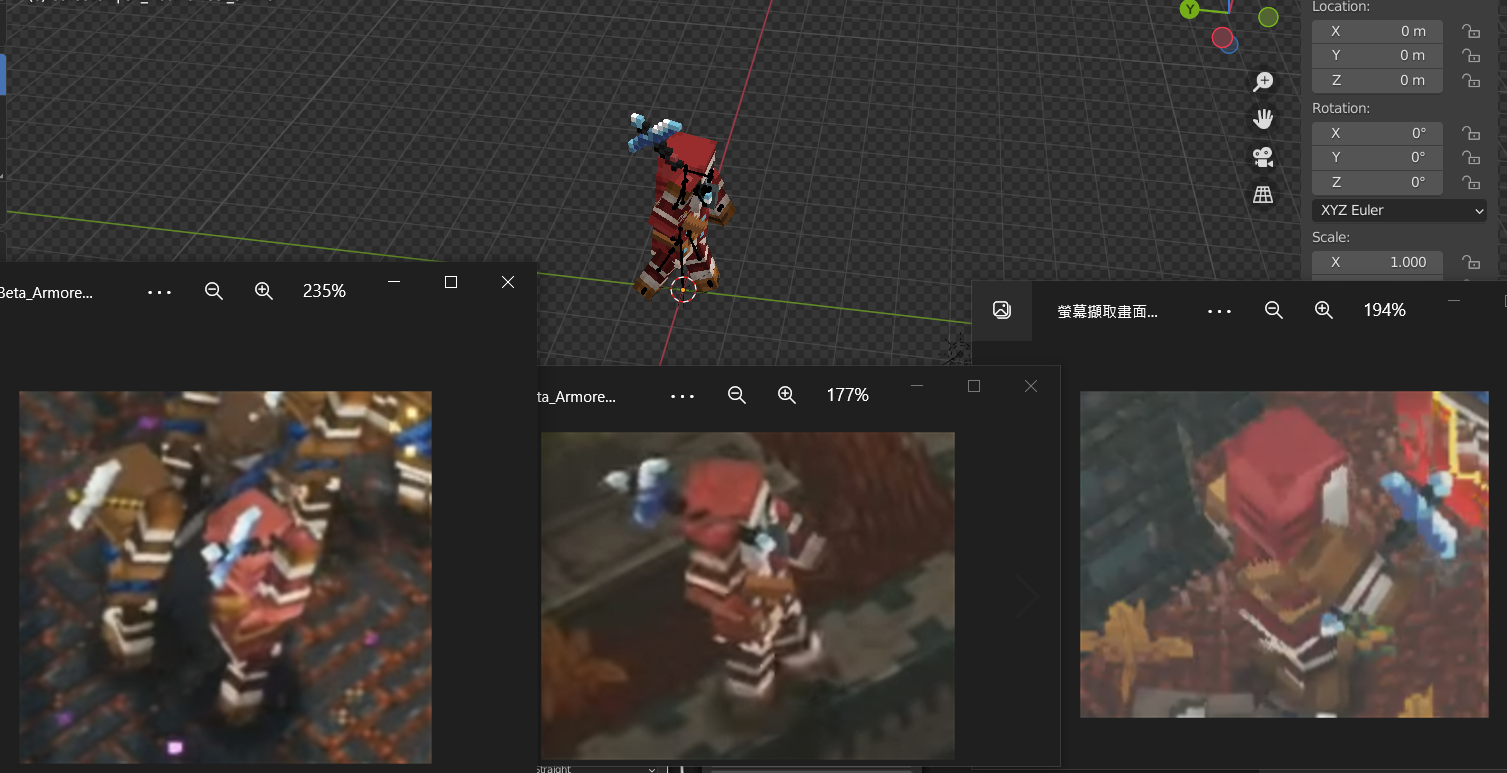The width and height of the screenshot is (1507, 773).
Task: Click the reference image in the 194% window
Action: (x=1284, y=554)
